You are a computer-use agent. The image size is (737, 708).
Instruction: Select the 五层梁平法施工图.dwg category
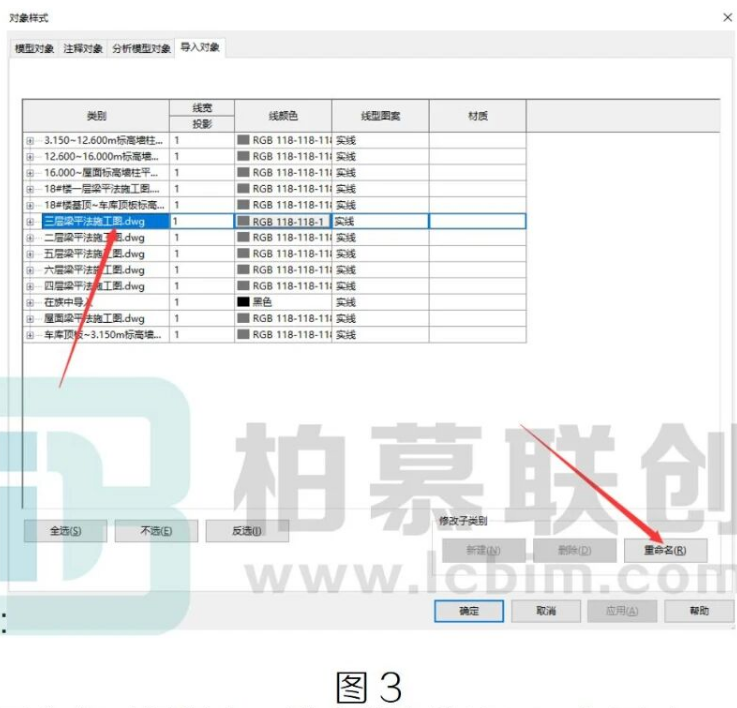[x=94, y=254]
